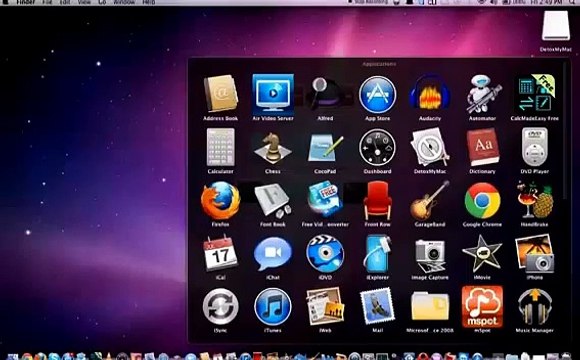Open iChat

(x=273, y=254)
